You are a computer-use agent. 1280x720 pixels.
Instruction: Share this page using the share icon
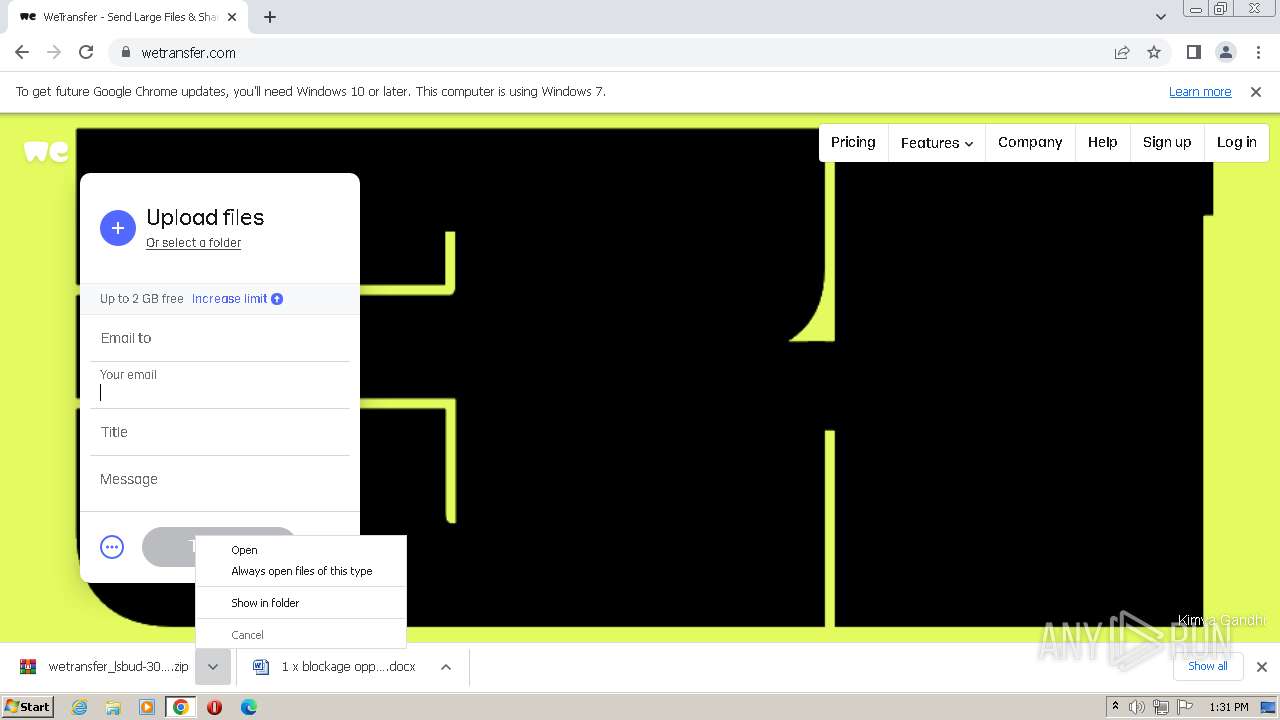(x=1122, y=52)
